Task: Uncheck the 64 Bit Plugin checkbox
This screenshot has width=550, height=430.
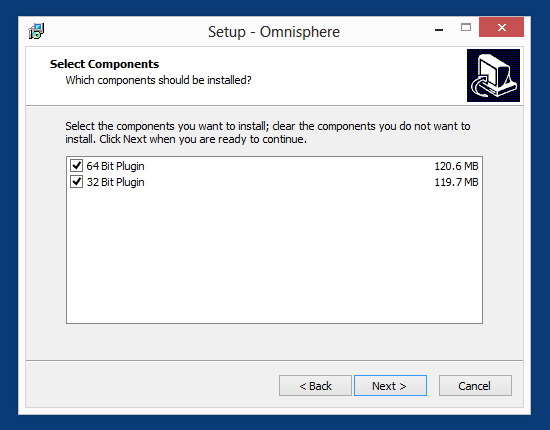Action: click(76, 166)
